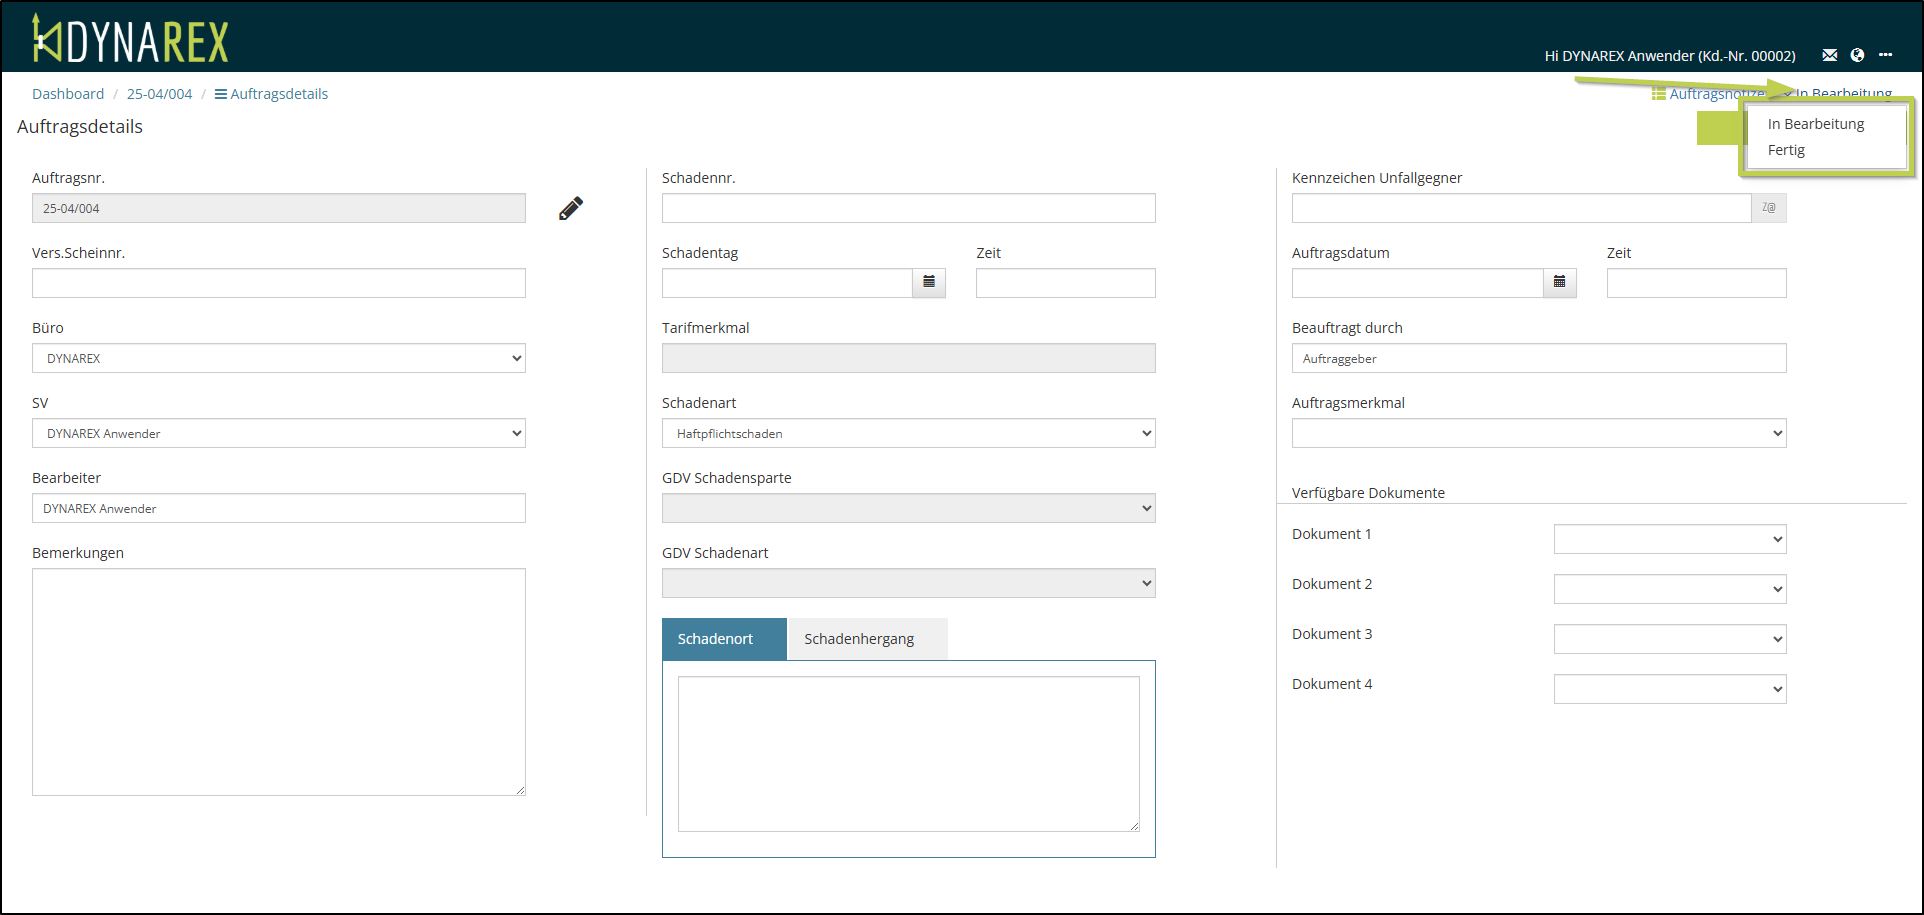Image resolution: width=1924 pixels, height=915 pixels.
Task: Open the 25-04/004 breadcrumb link
Action: 159,94
